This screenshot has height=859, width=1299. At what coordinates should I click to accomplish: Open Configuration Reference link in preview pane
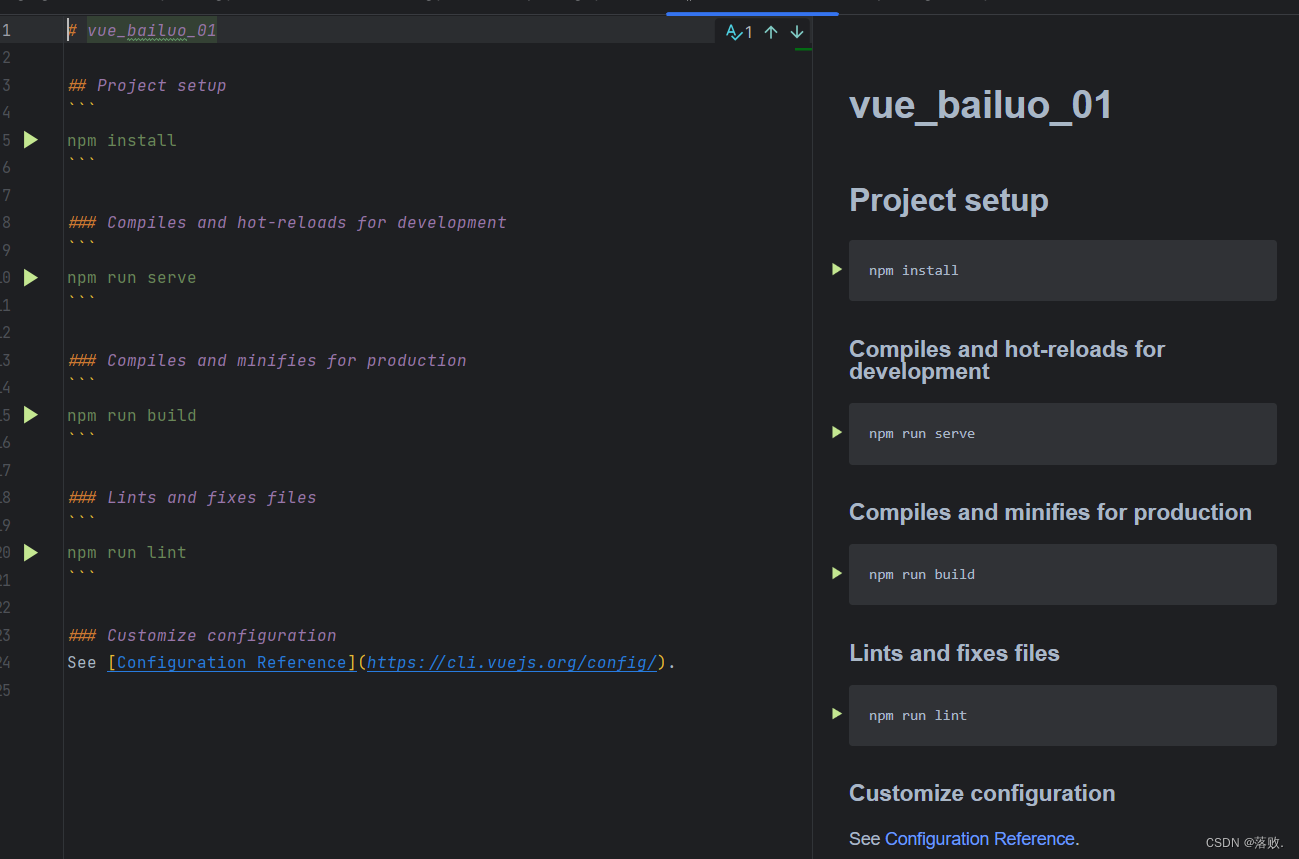[980, 839]
